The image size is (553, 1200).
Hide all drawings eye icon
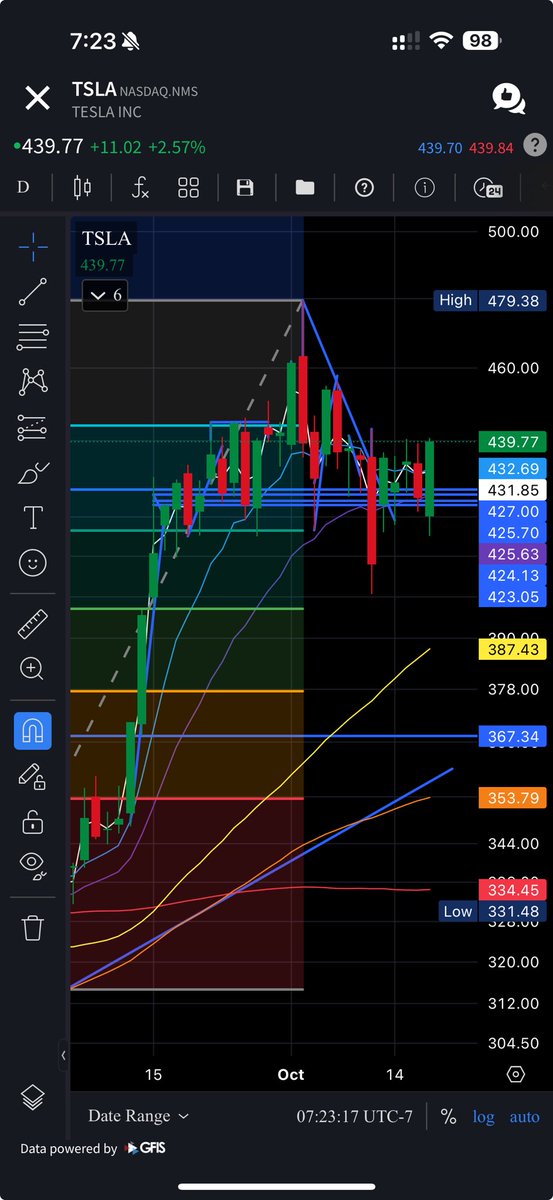coord(33,865)
